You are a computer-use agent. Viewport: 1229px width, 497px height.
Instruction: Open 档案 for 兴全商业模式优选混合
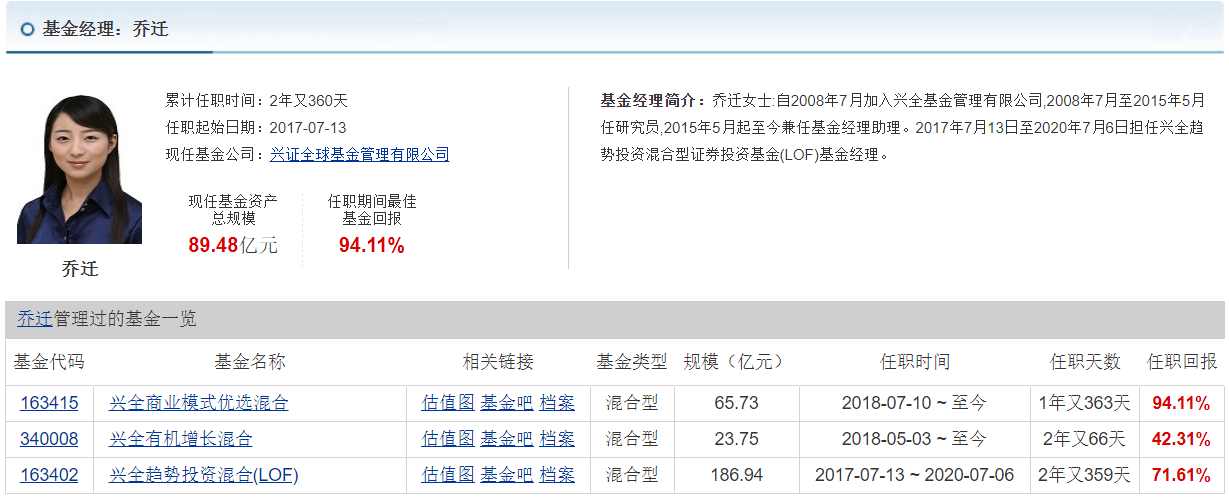[x=557, y=403]
